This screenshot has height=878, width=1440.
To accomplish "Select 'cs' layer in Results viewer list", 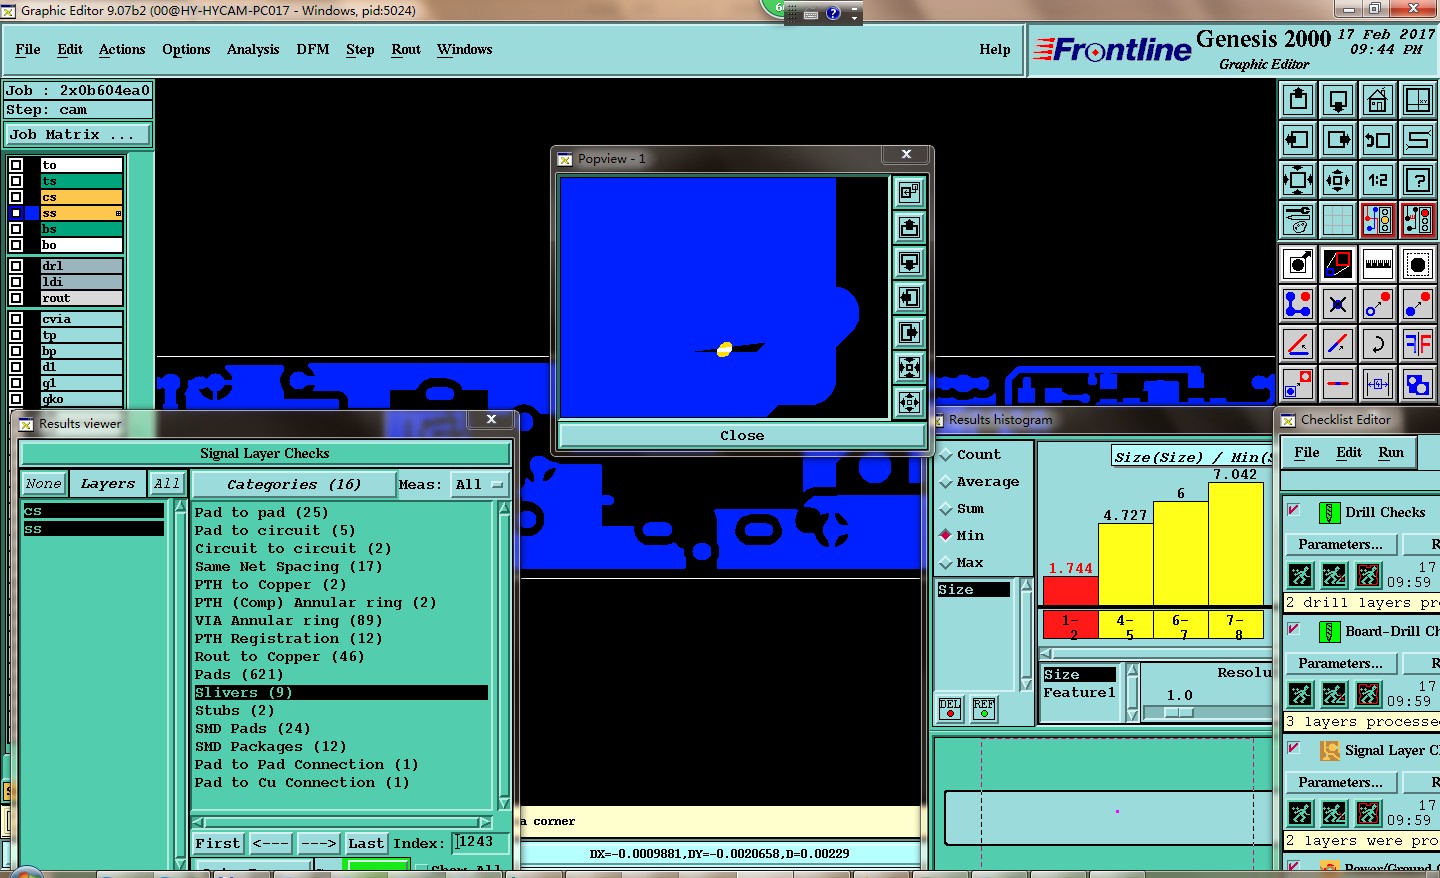I will tap(93, 511).
